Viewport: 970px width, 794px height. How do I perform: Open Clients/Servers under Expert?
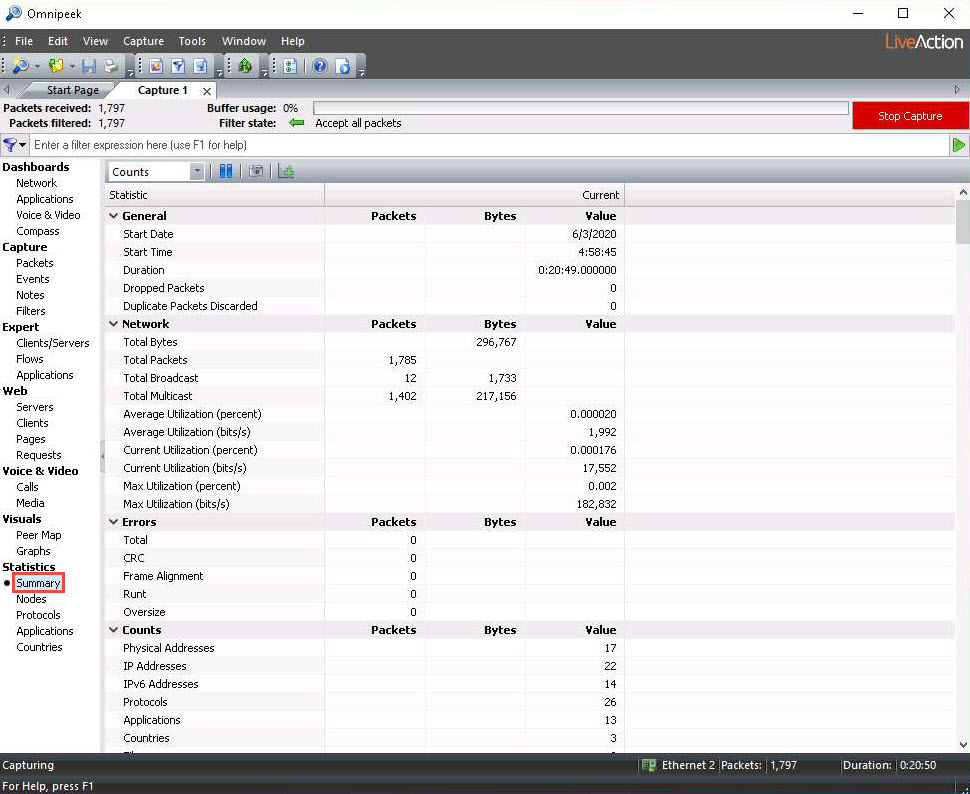pos(53,343)
